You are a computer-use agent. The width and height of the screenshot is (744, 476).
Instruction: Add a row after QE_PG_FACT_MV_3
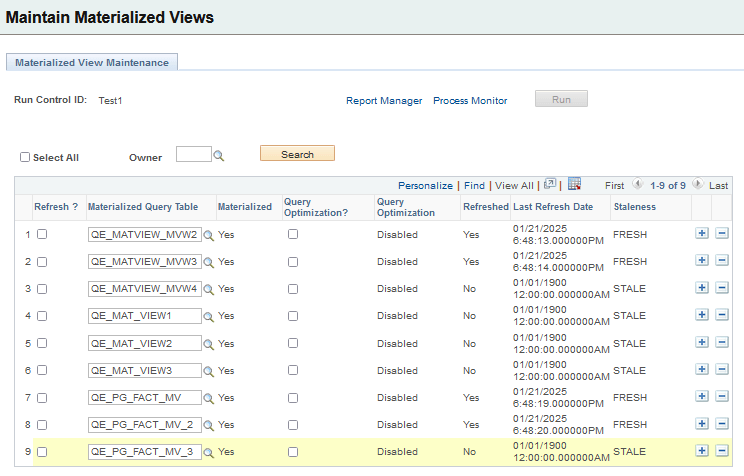[x=702, y=450]
